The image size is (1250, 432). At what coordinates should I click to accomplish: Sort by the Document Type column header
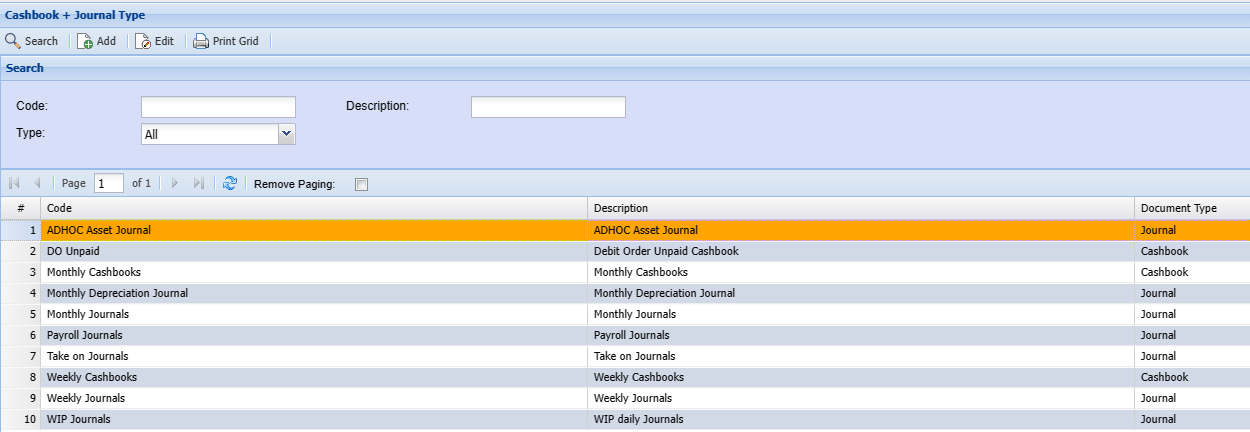coord(1192,208)
